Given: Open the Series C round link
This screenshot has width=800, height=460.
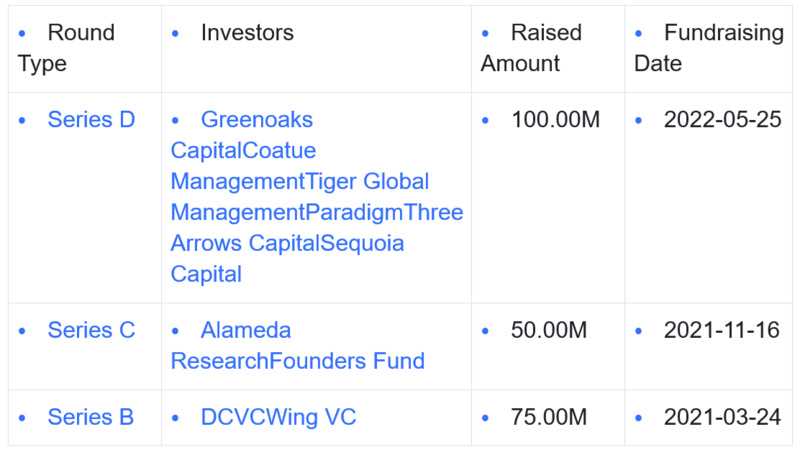Looking at the screenshot, I should click(x=91, y=330).
